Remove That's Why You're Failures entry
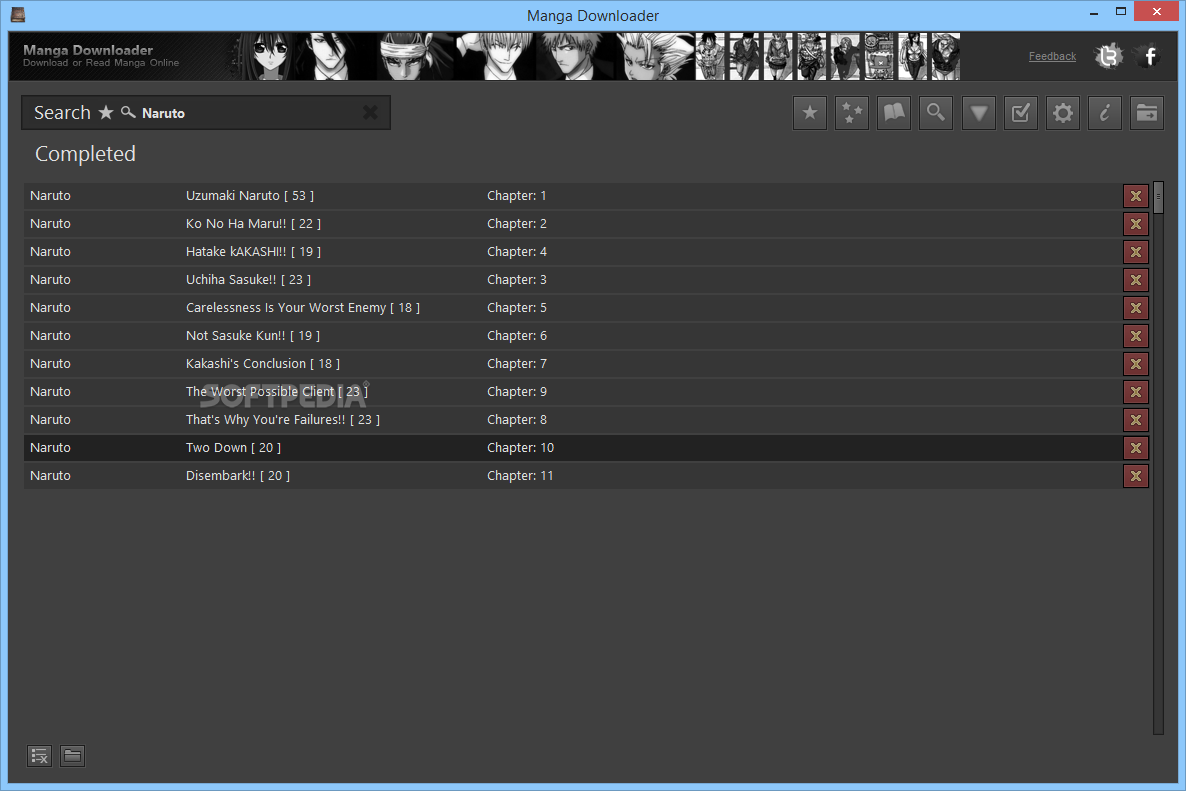Viewport: 1186px width, 791px height. [1135, 420]
